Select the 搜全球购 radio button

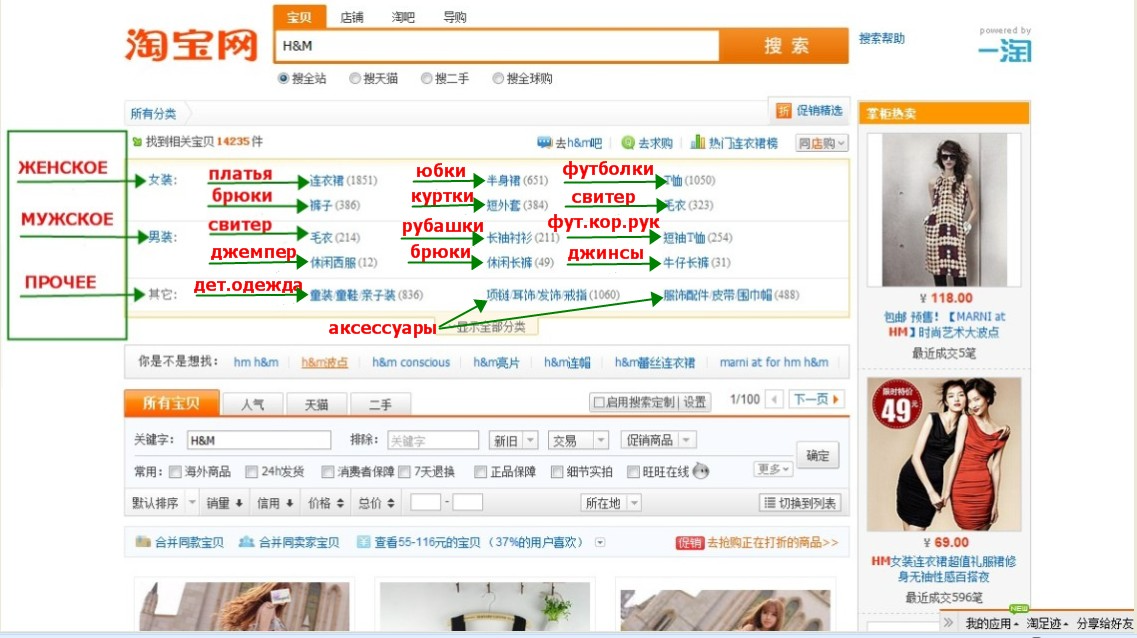[x=497, y=78]
